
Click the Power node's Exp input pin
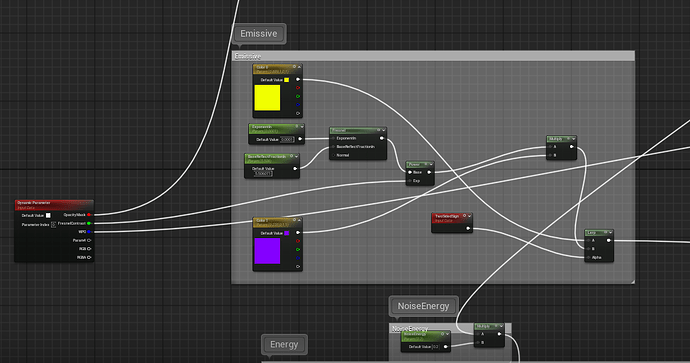tap(410, 181)
